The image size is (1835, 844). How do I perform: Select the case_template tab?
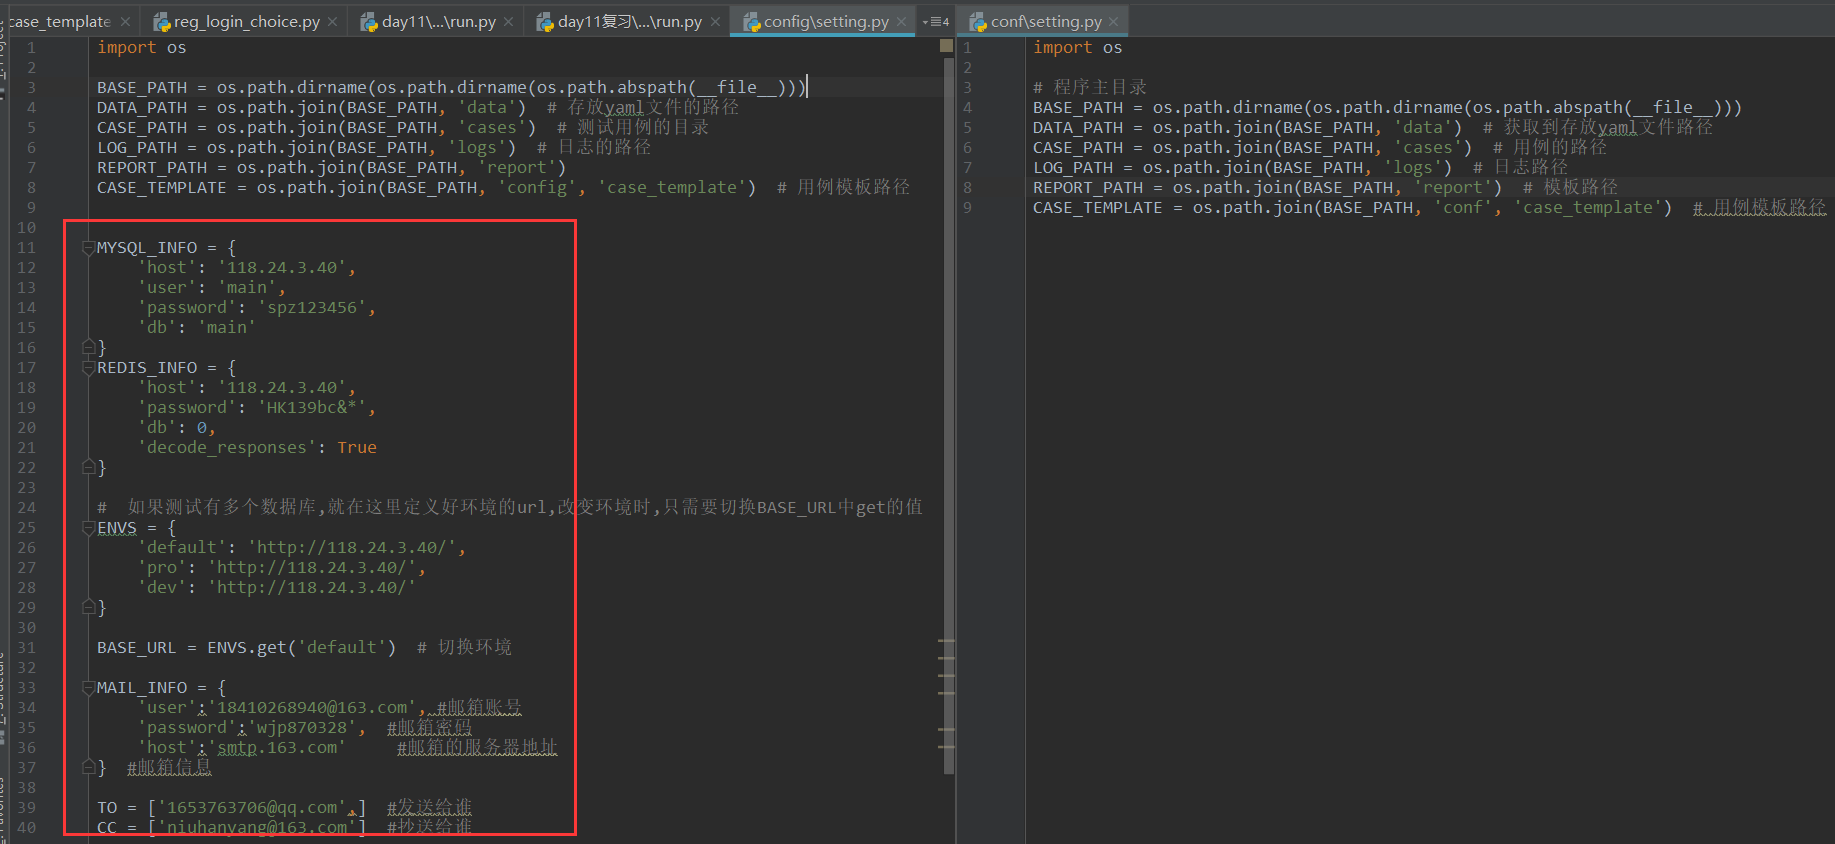[x=60, y=22]
